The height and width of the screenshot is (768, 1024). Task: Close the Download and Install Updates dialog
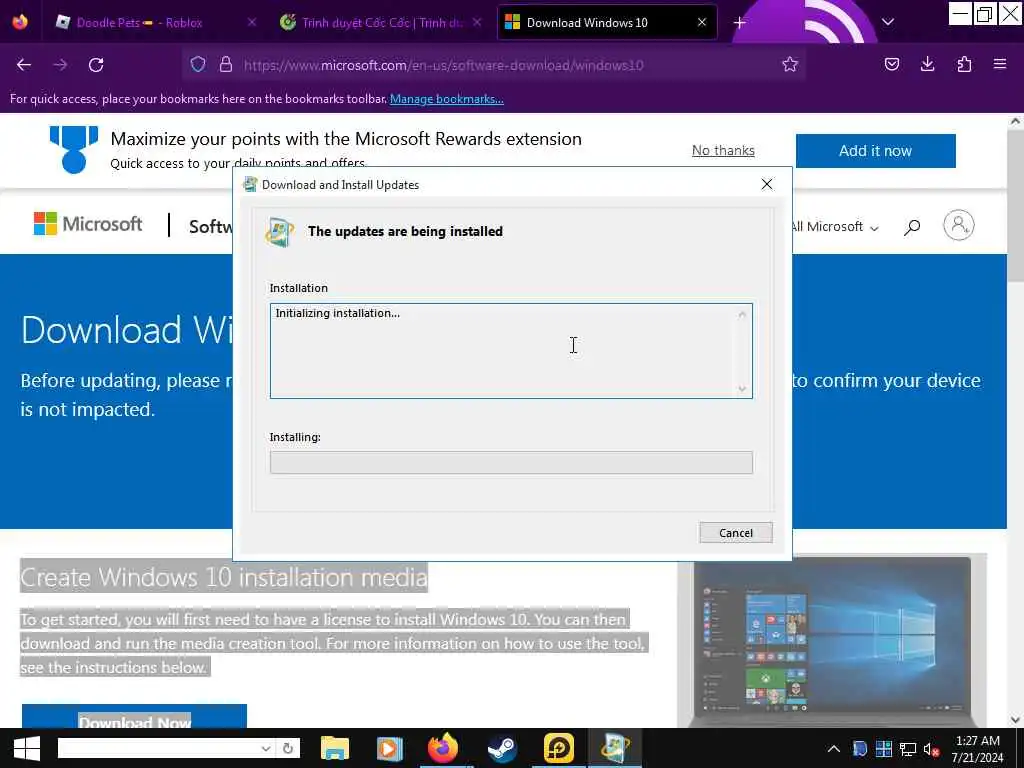point(767,185)
